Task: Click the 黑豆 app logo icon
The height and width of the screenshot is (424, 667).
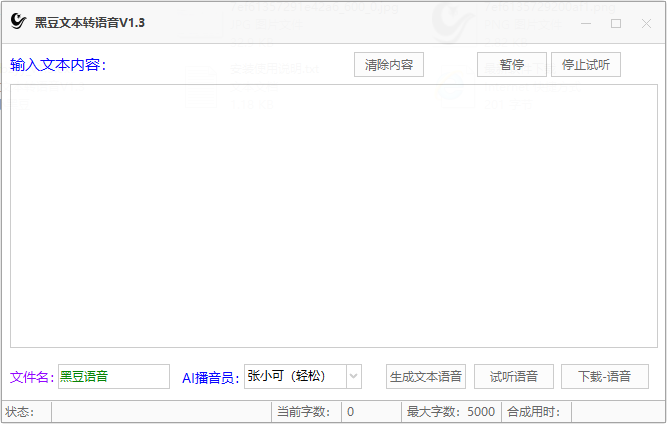Action: [18, 21]
